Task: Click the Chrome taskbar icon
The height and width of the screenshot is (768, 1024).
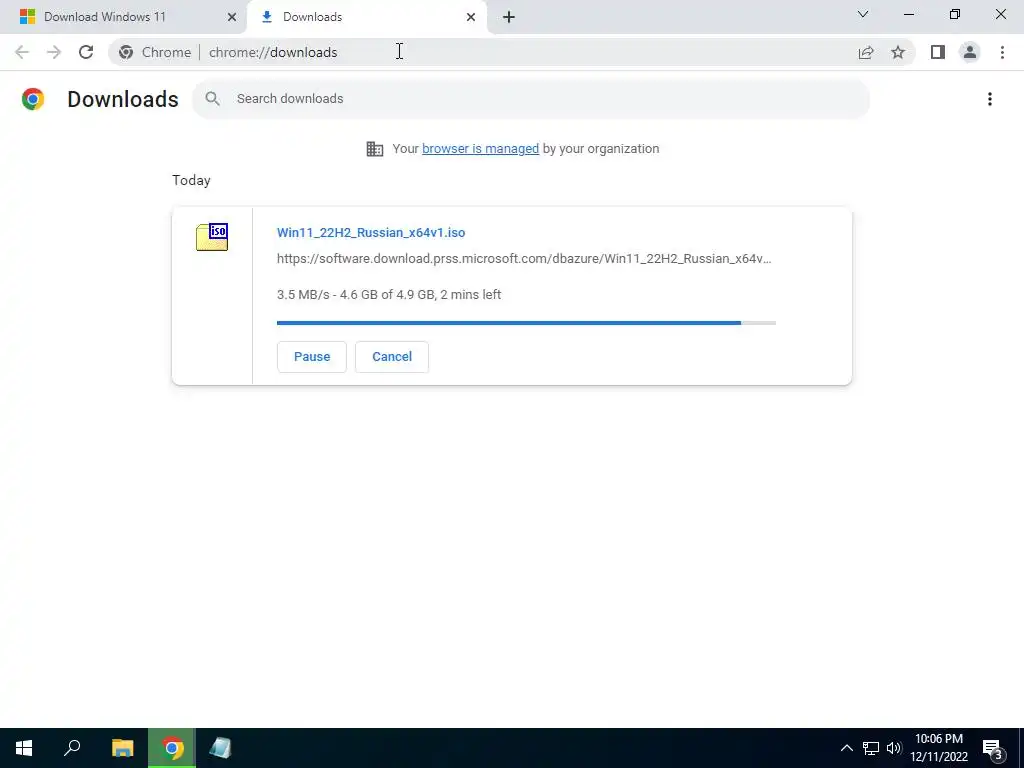Action: click(172, 748)
